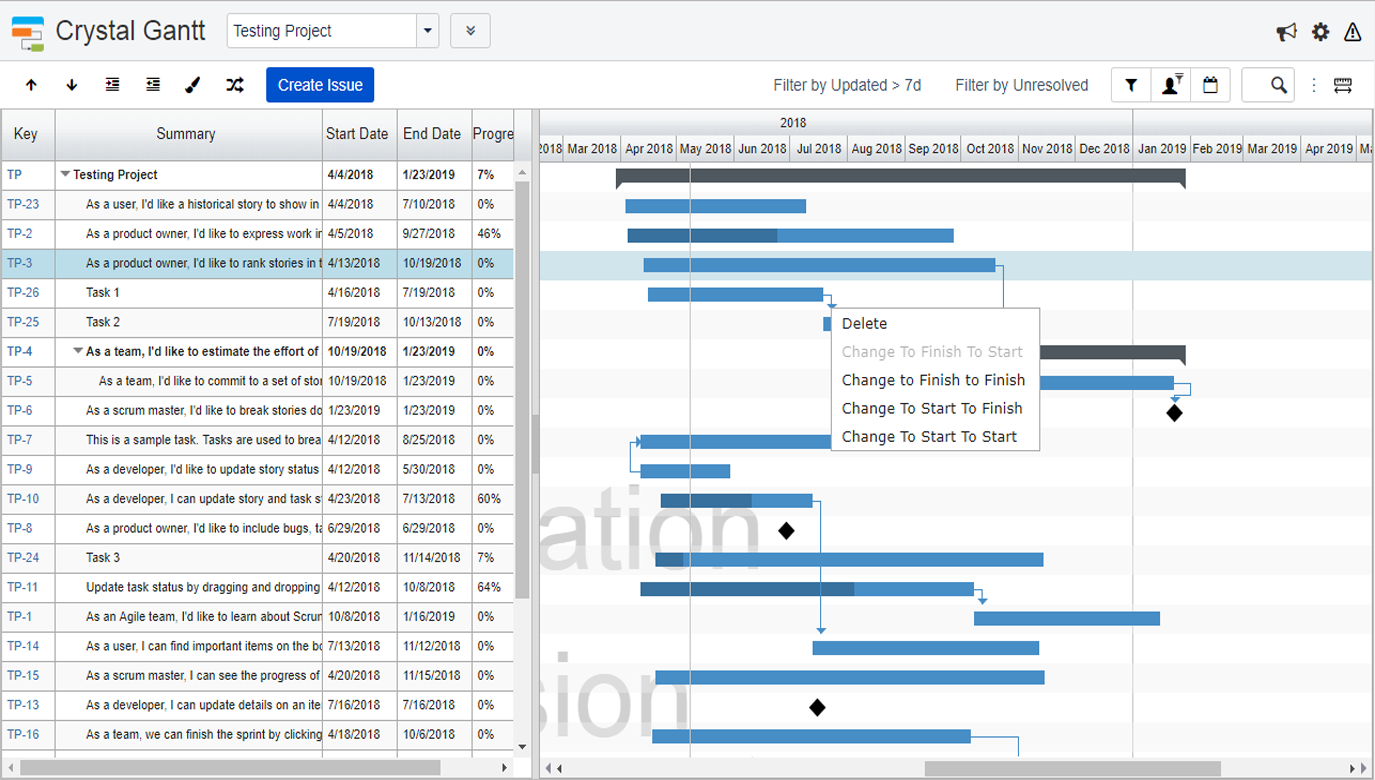Open the vertical three-dots menu
This screenshot has width=1375, height=780.
pyautogui.click(x=1314, y=85)
